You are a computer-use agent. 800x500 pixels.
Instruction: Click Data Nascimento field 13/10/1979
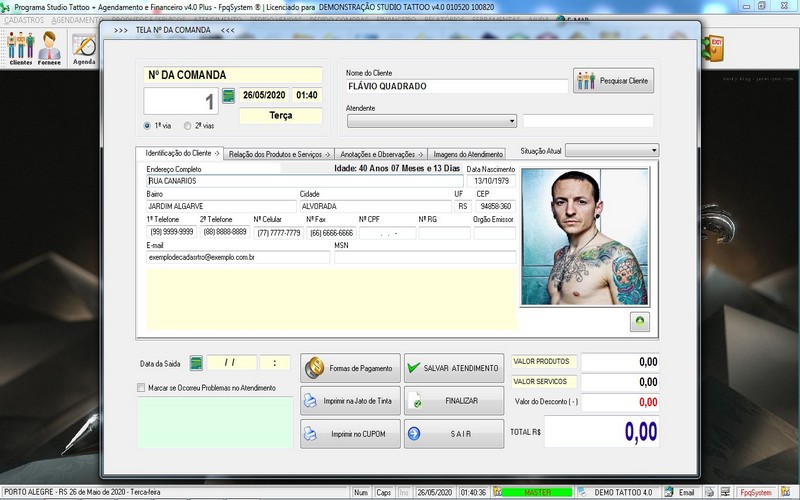(491, 181)
